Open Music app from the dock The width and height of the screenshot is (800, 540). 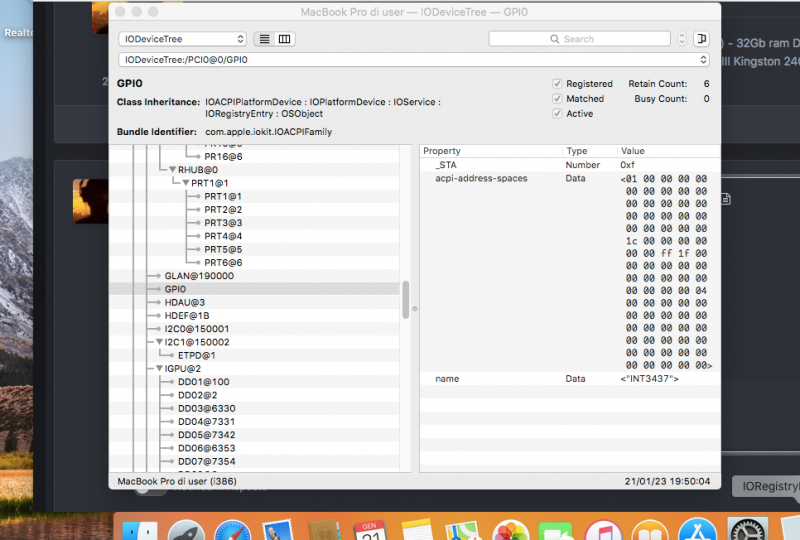[x=603, y=532]
